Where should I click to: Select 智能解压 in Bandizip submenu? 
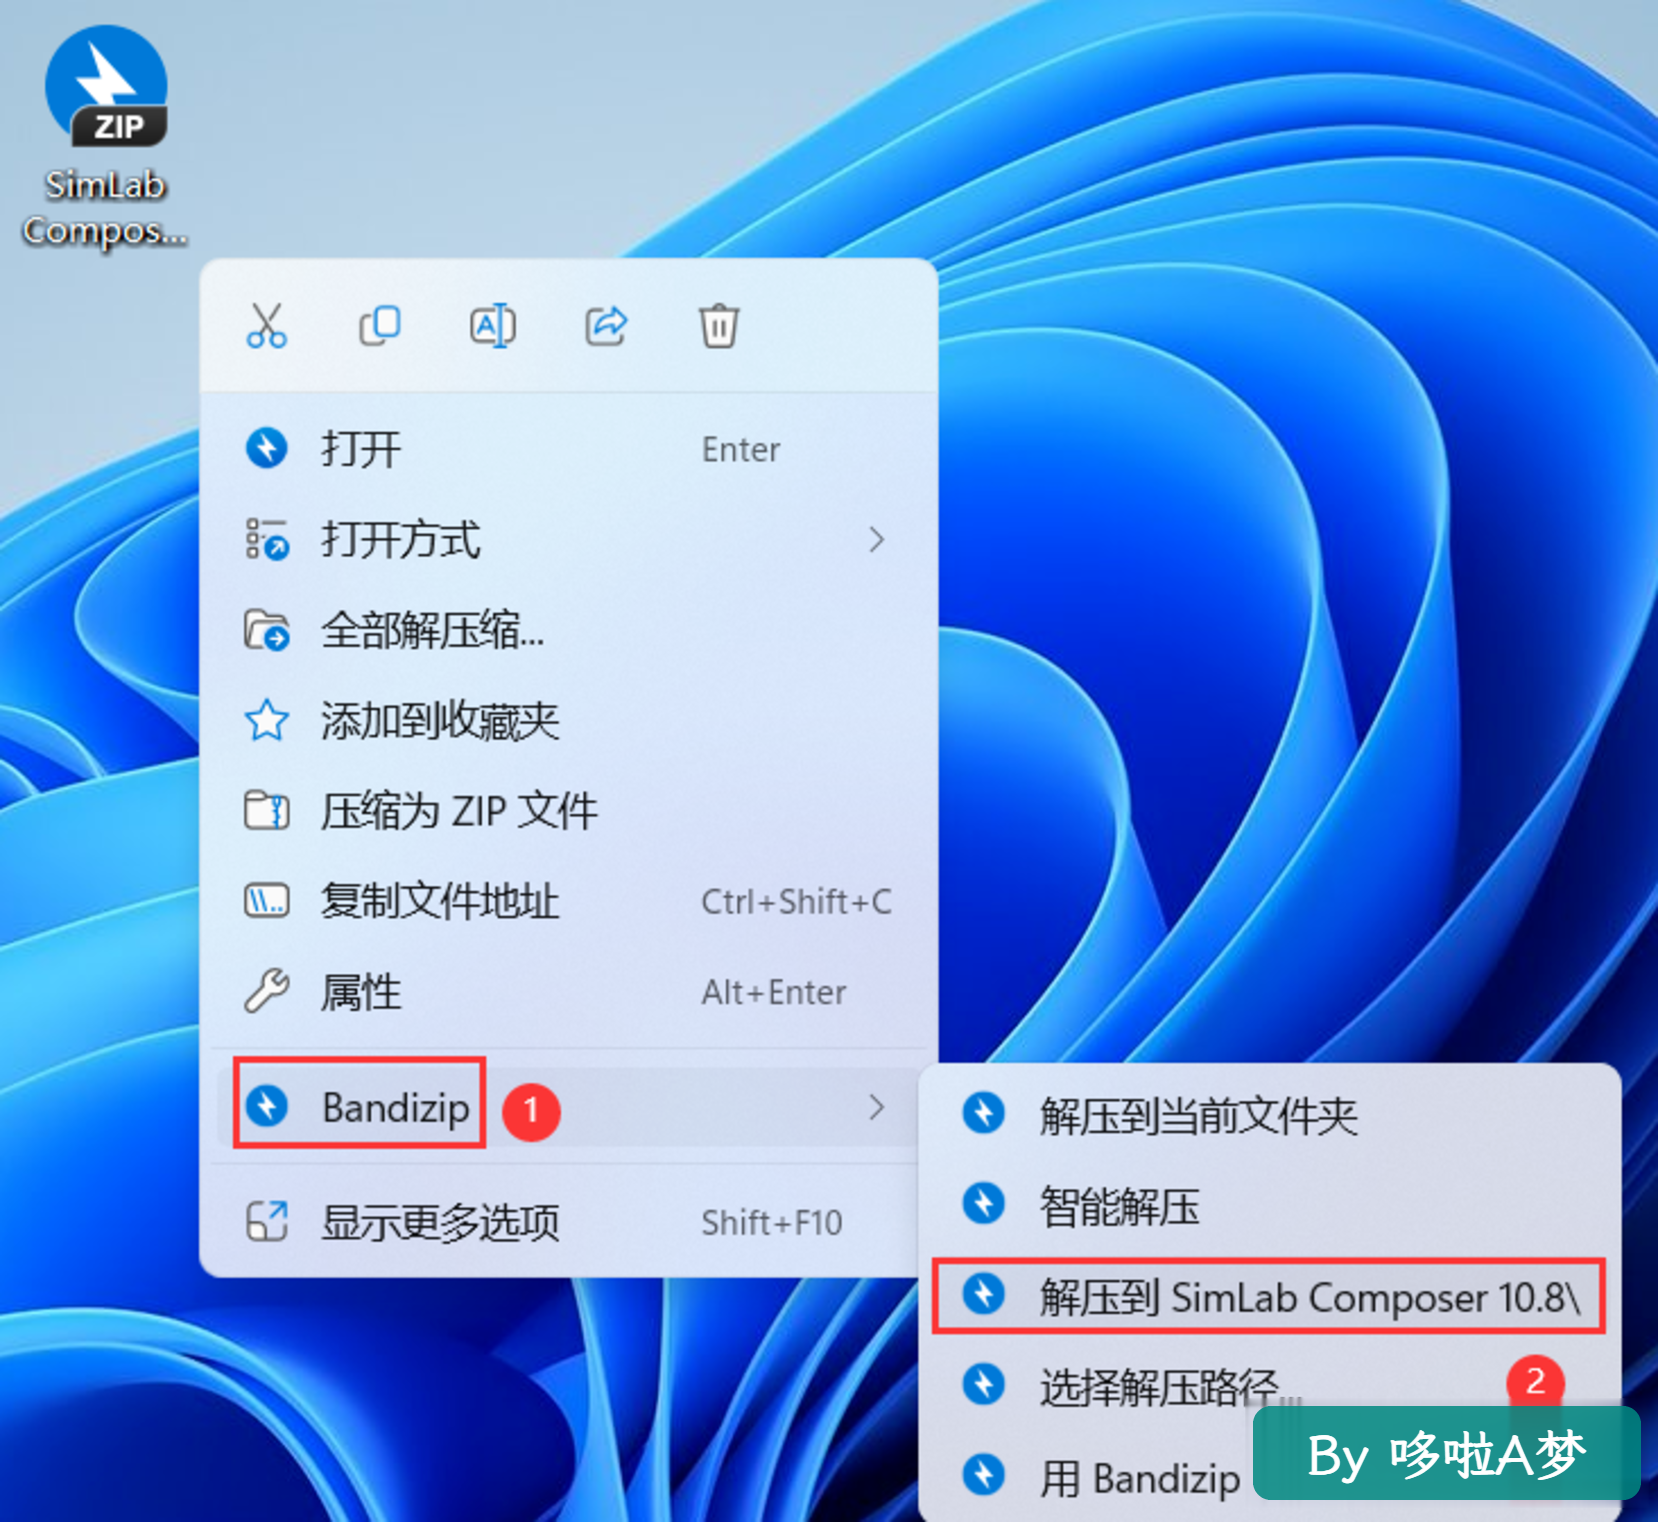coord(1268,1205)
